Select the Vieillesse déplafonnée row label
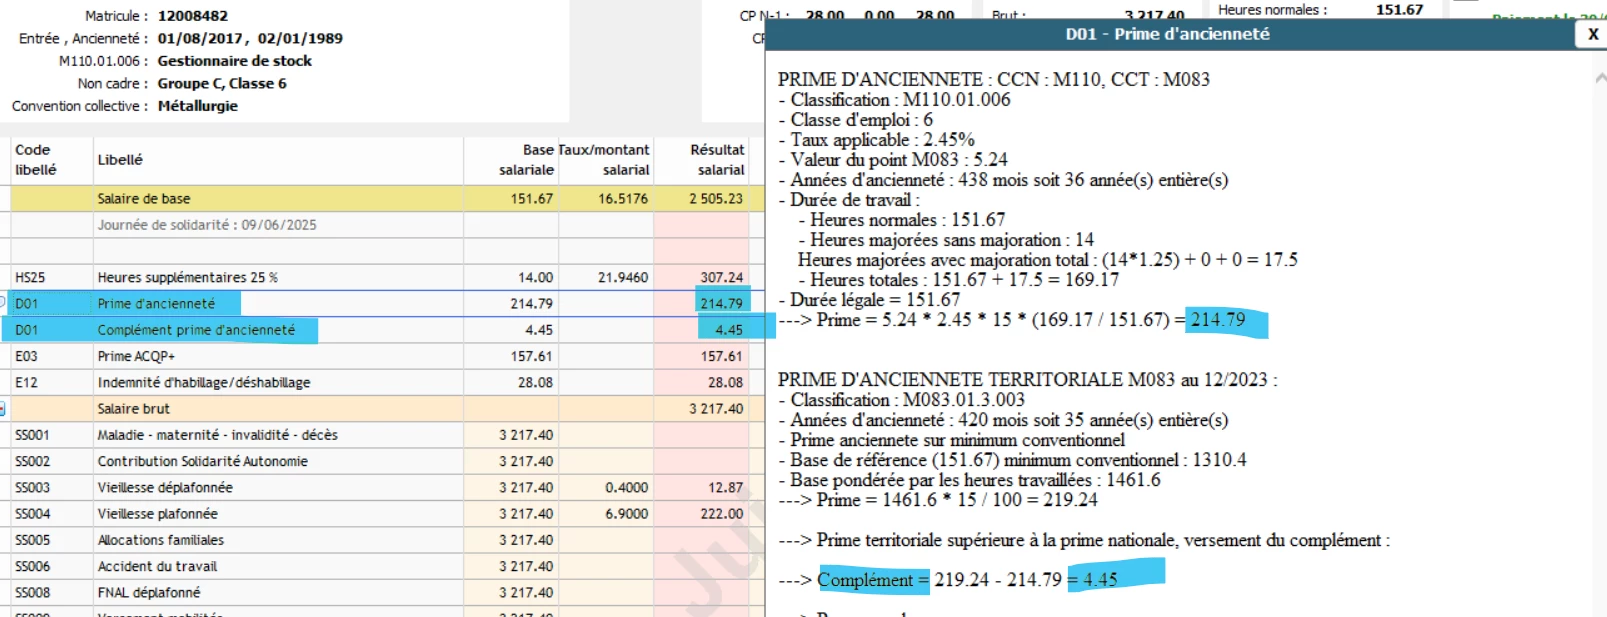The image size is (1607, 617). 165,488
